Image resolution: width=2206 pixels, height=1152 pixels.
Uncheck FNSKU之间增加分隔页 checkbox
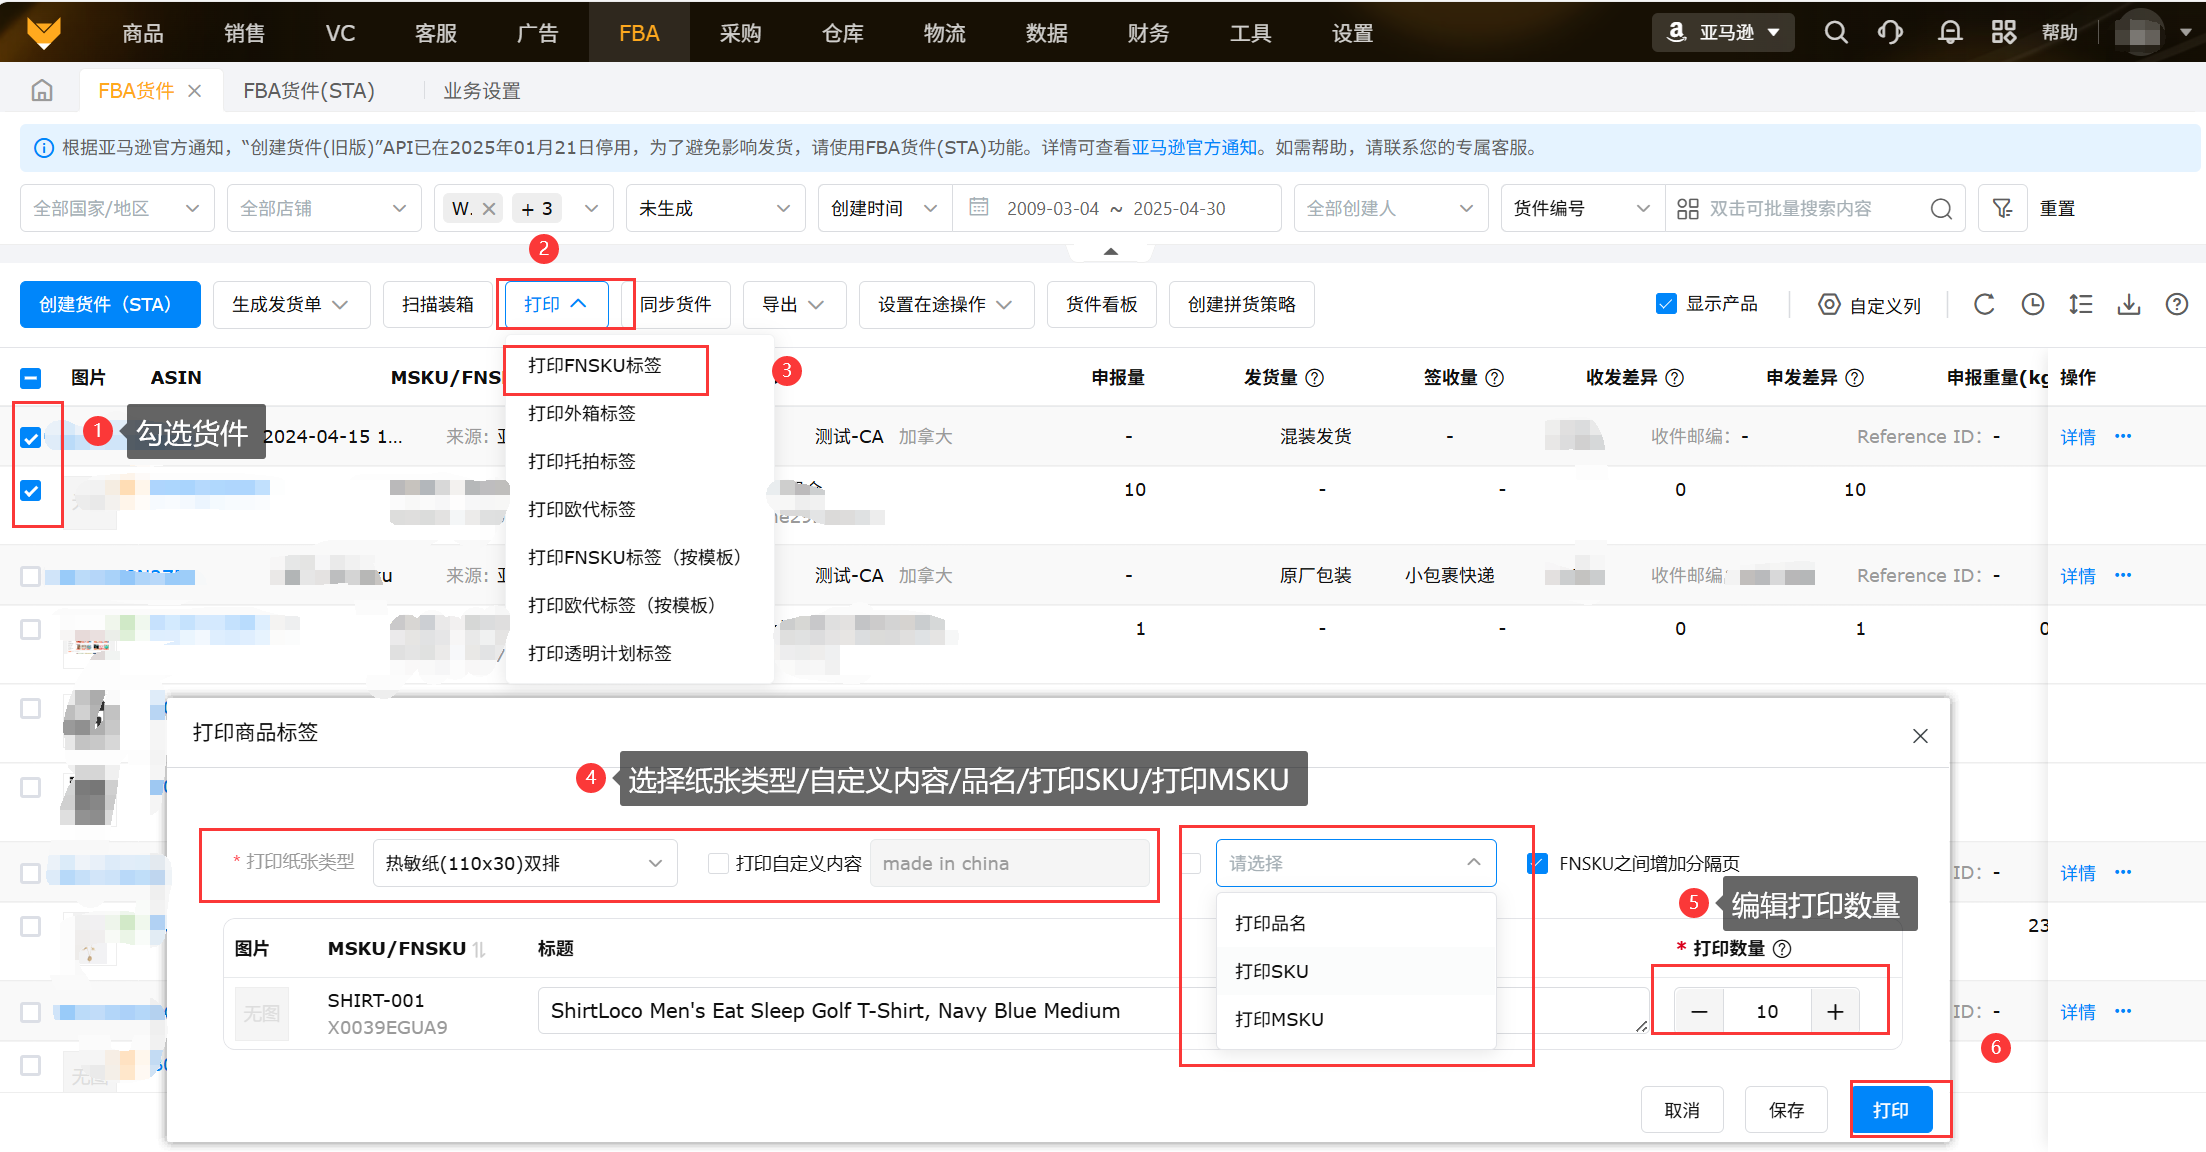point(1538,863)
